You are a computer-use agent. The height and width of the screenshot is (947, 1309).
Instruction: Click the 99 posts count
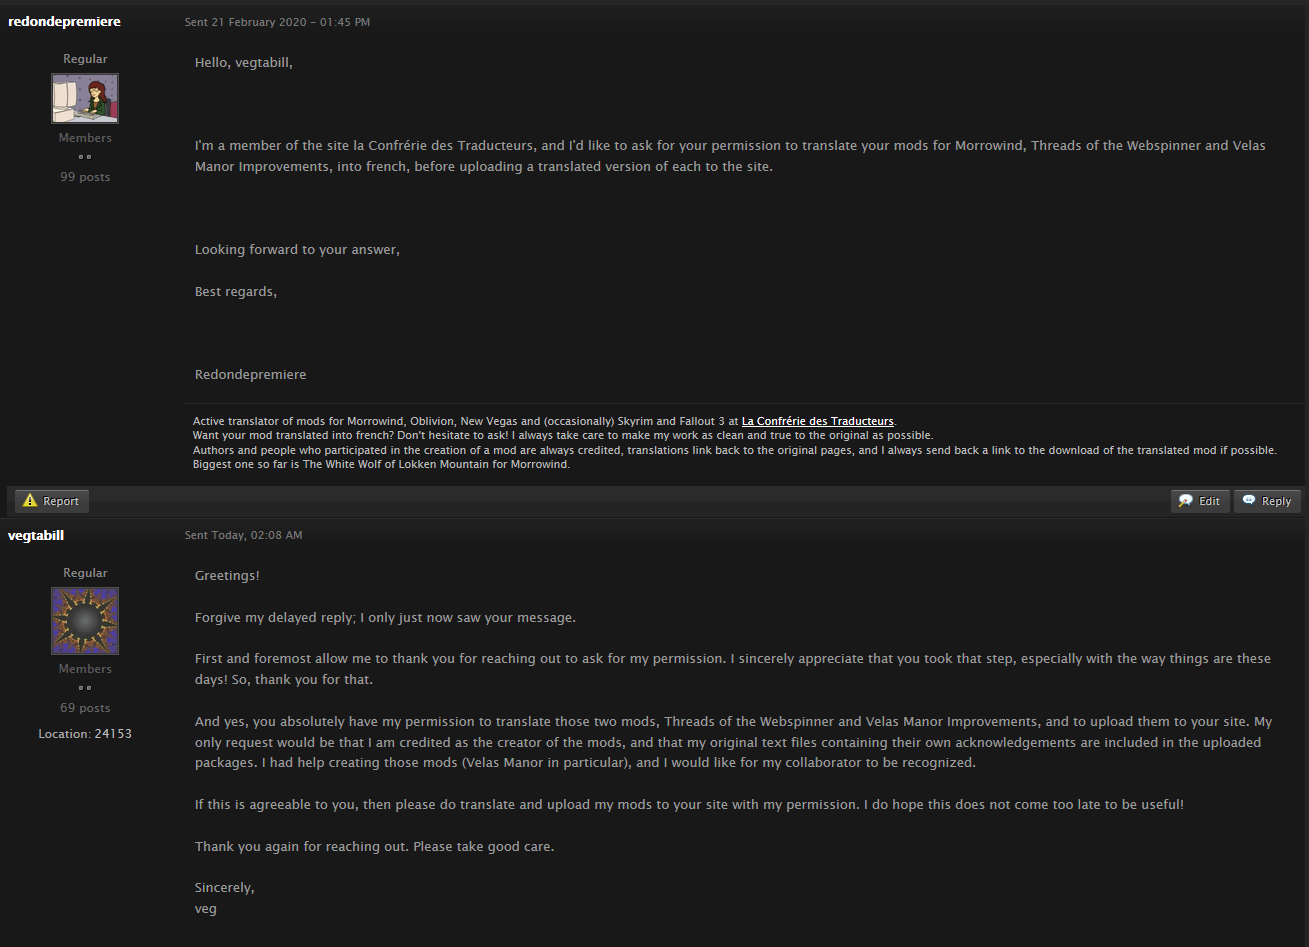[85, 177]
